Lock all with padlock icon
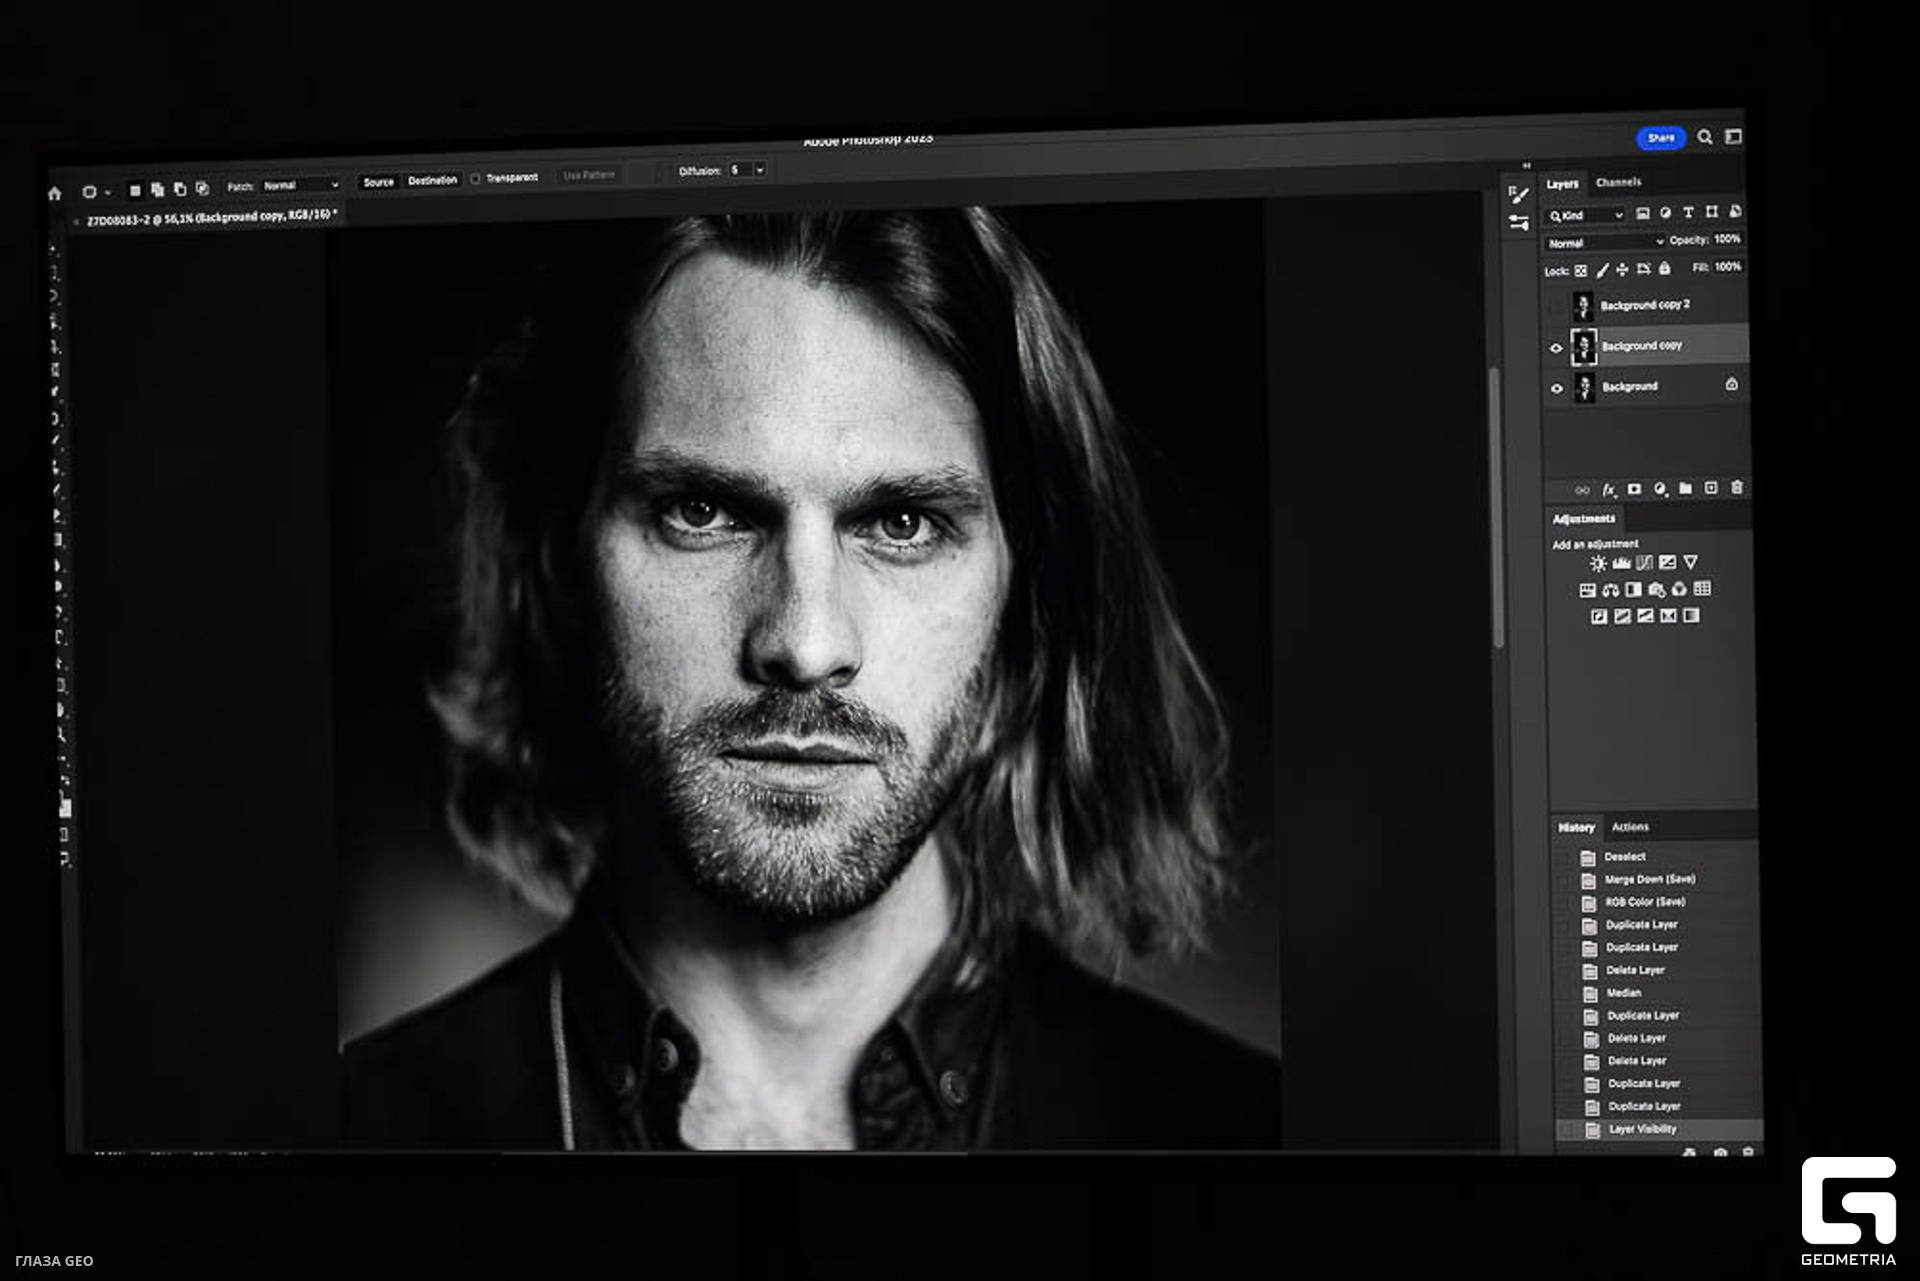 pos(1664,269)
